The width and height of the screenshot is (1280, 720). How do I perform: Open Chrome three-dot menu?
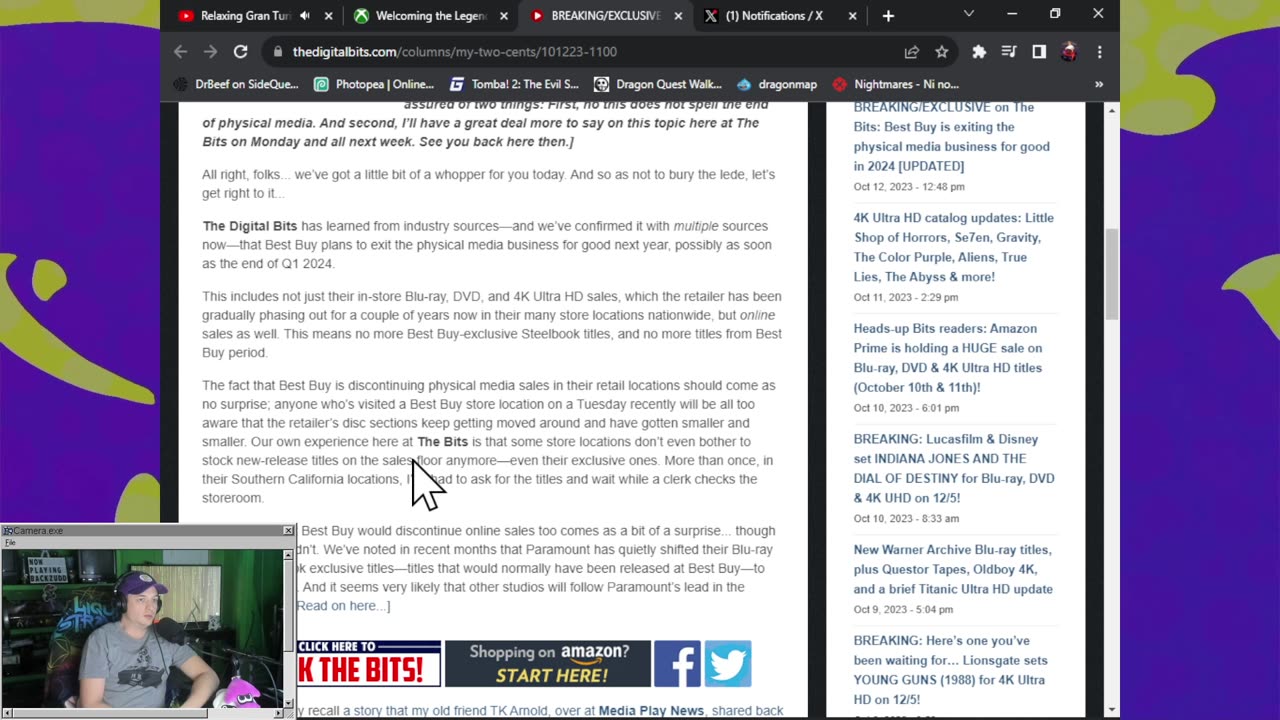point(1099,52)
